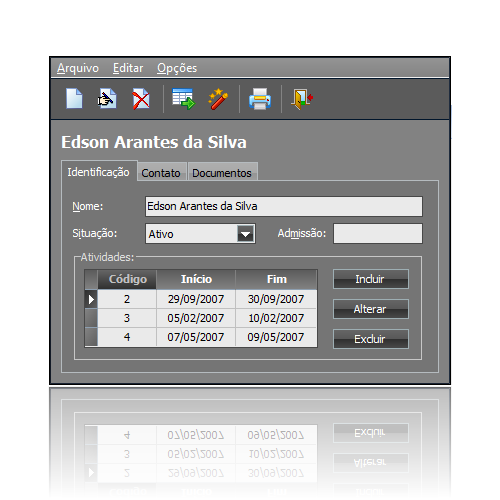The height and width of the screenshot is (500, 500).
Task: Click the Incluir button
Action: [x=371, y=279]
